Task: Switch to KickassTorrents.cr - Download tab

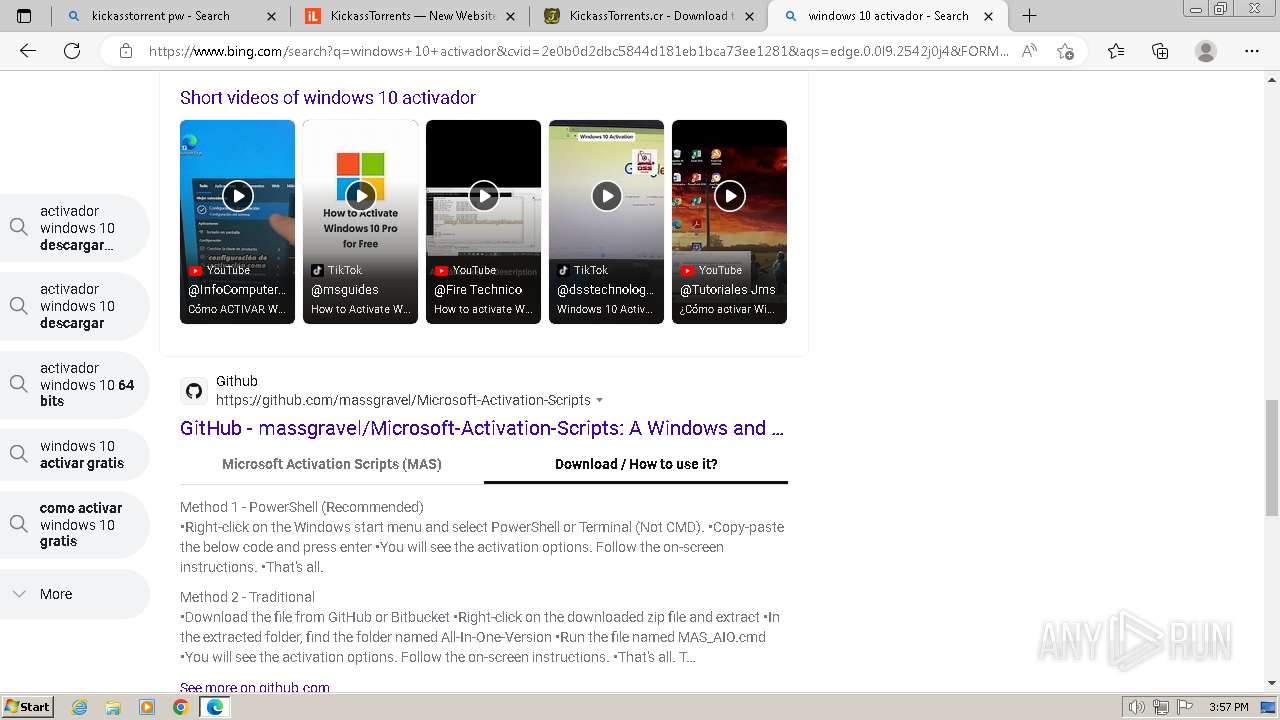Action: pyautogui.click(x=650, y=16)
